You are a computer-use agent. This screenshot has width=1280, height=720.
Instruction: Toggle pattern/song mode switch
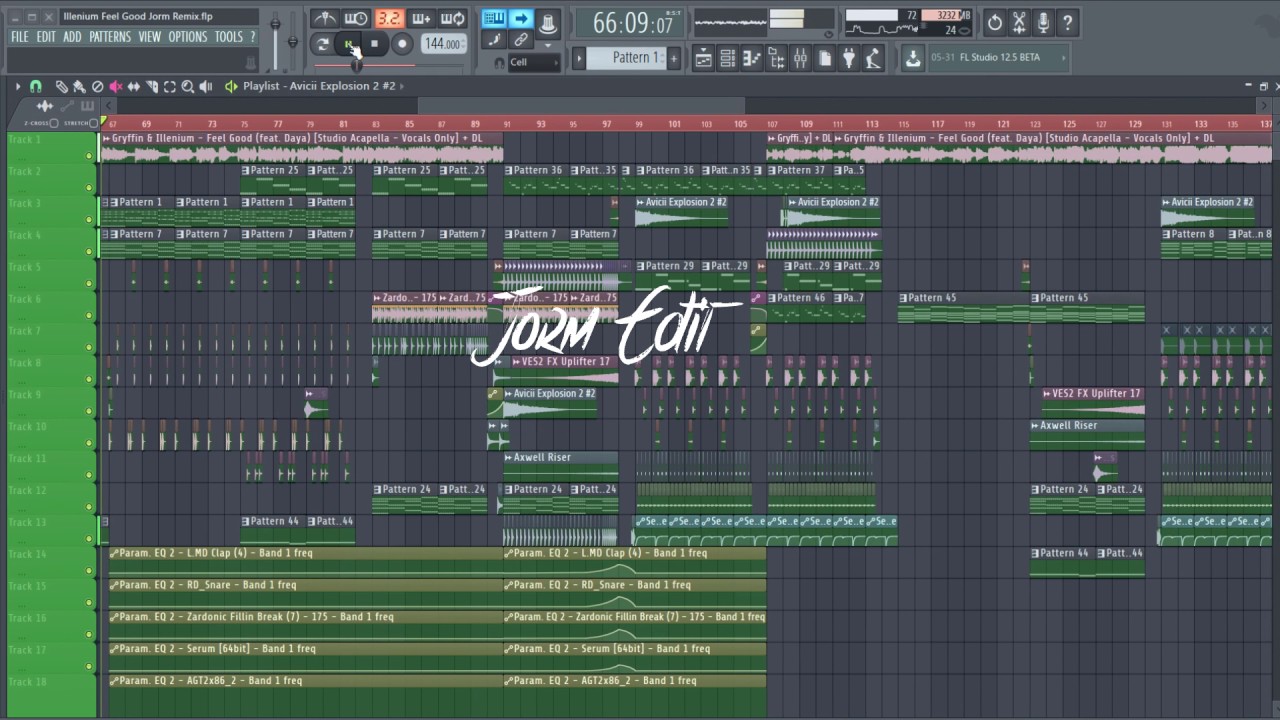[x=322, y=44]
